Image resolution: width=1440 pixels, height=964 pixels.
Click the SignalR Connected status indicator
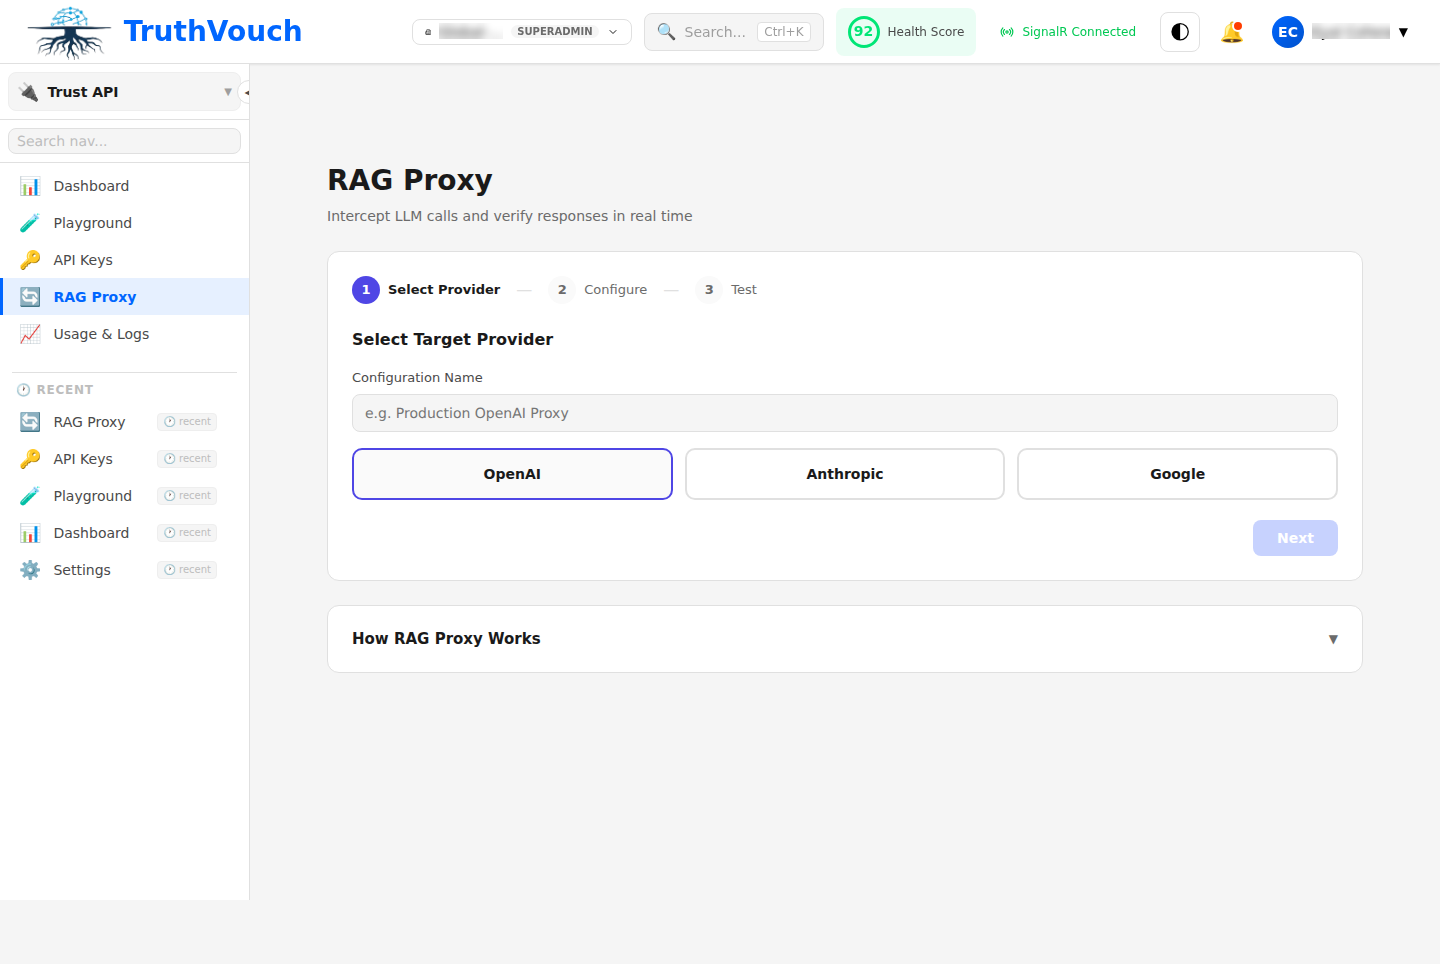(1067, 31)
